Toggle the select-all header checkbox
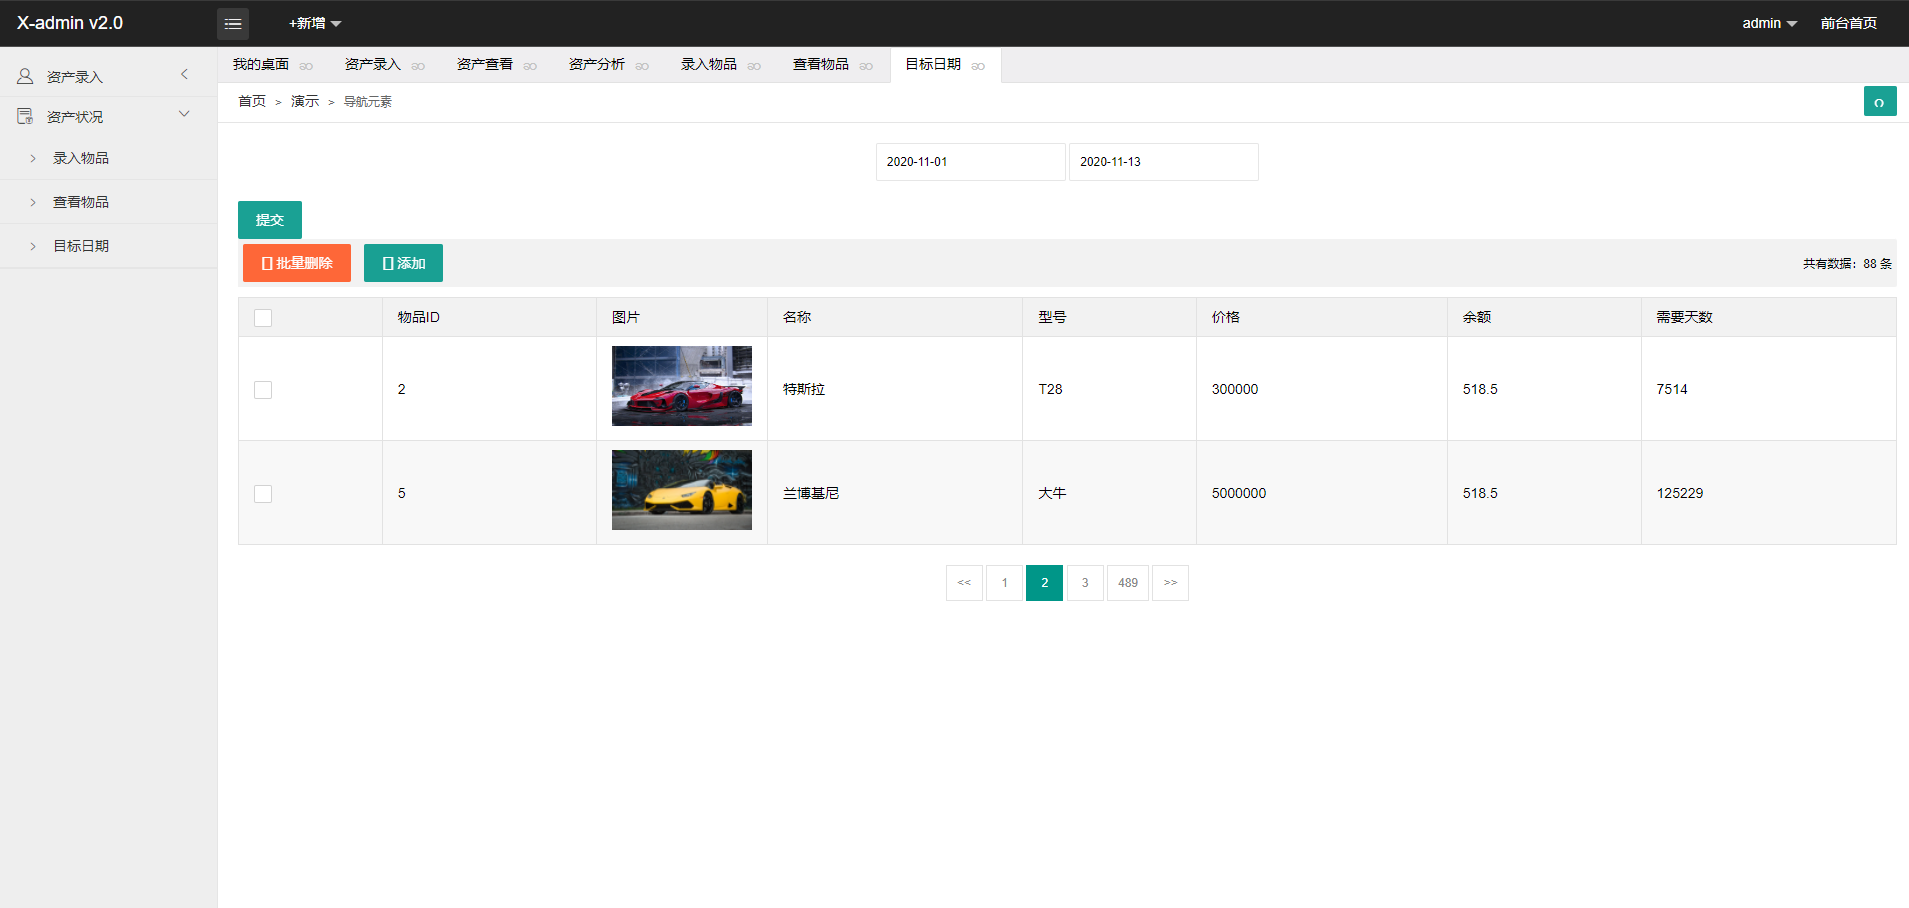1909x908 pixels. click(263, 318)
